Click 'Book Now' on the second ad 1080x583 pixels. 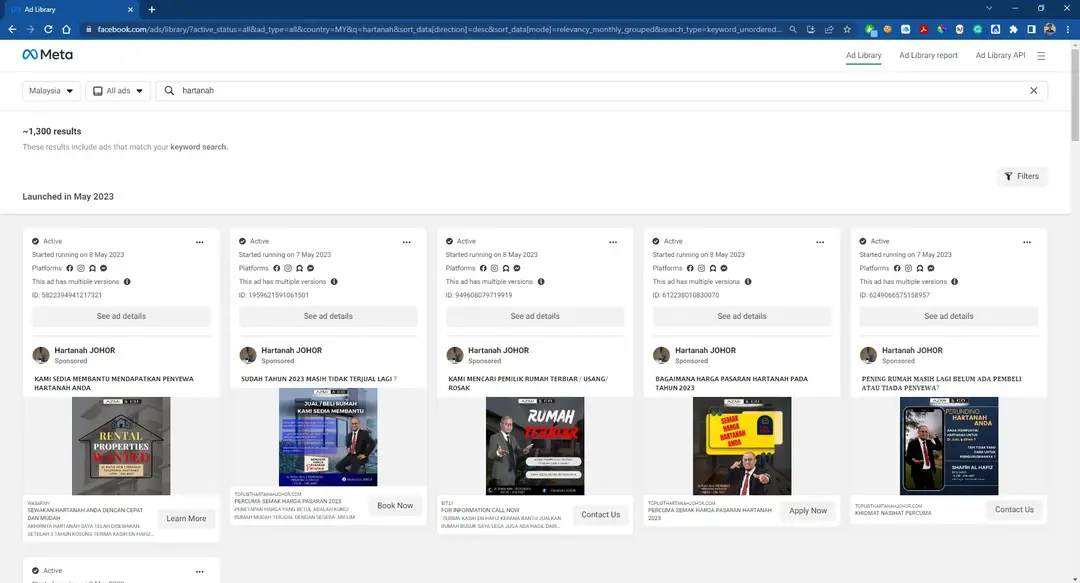pyautogui.click(x=395, y=506)
